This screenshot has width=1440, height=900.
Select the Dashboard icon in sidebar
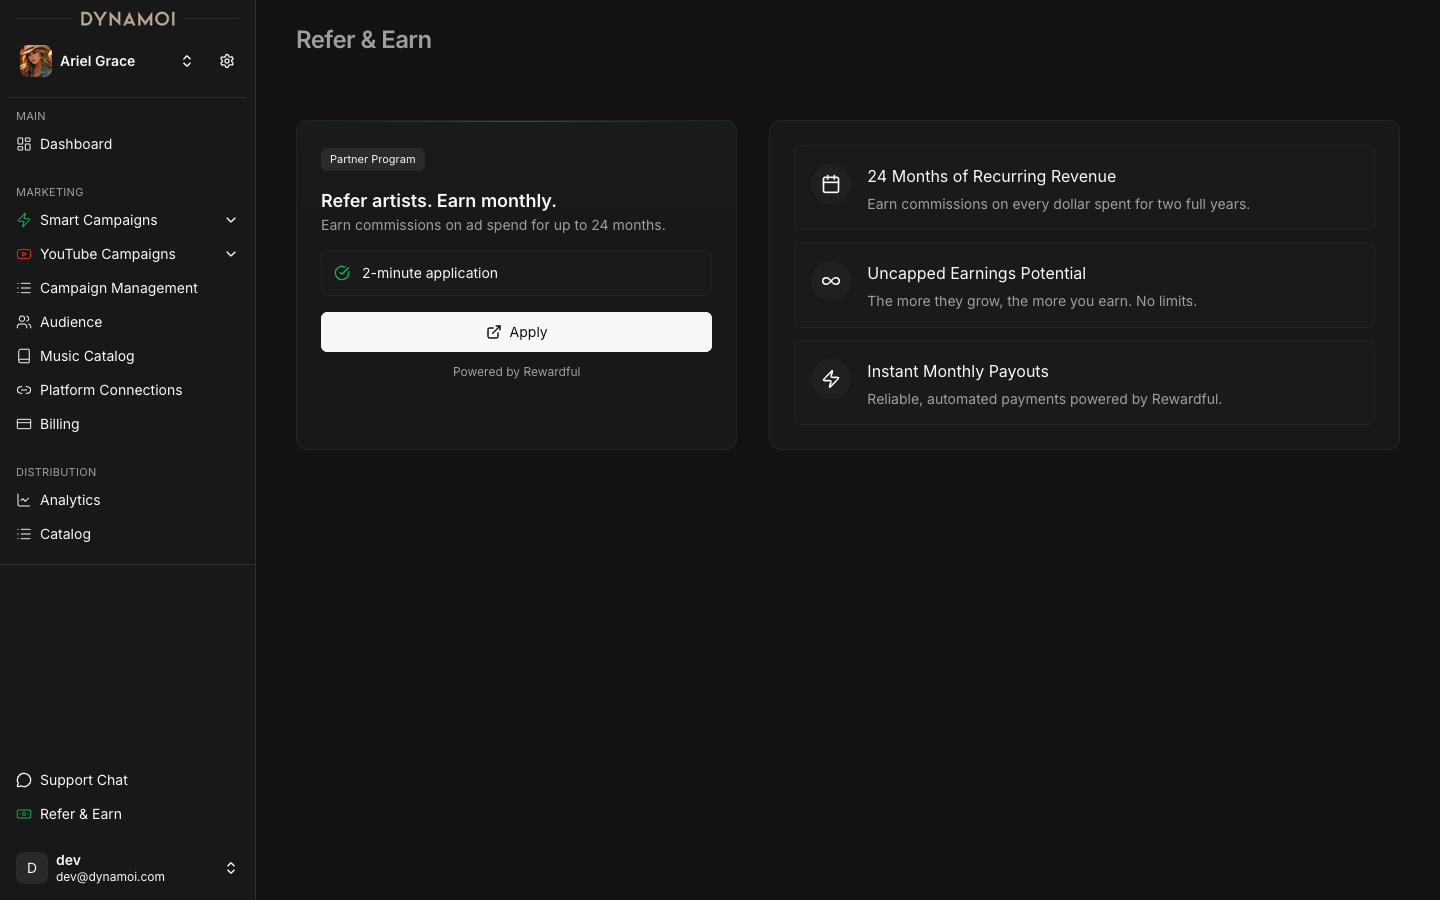[23, 144]
